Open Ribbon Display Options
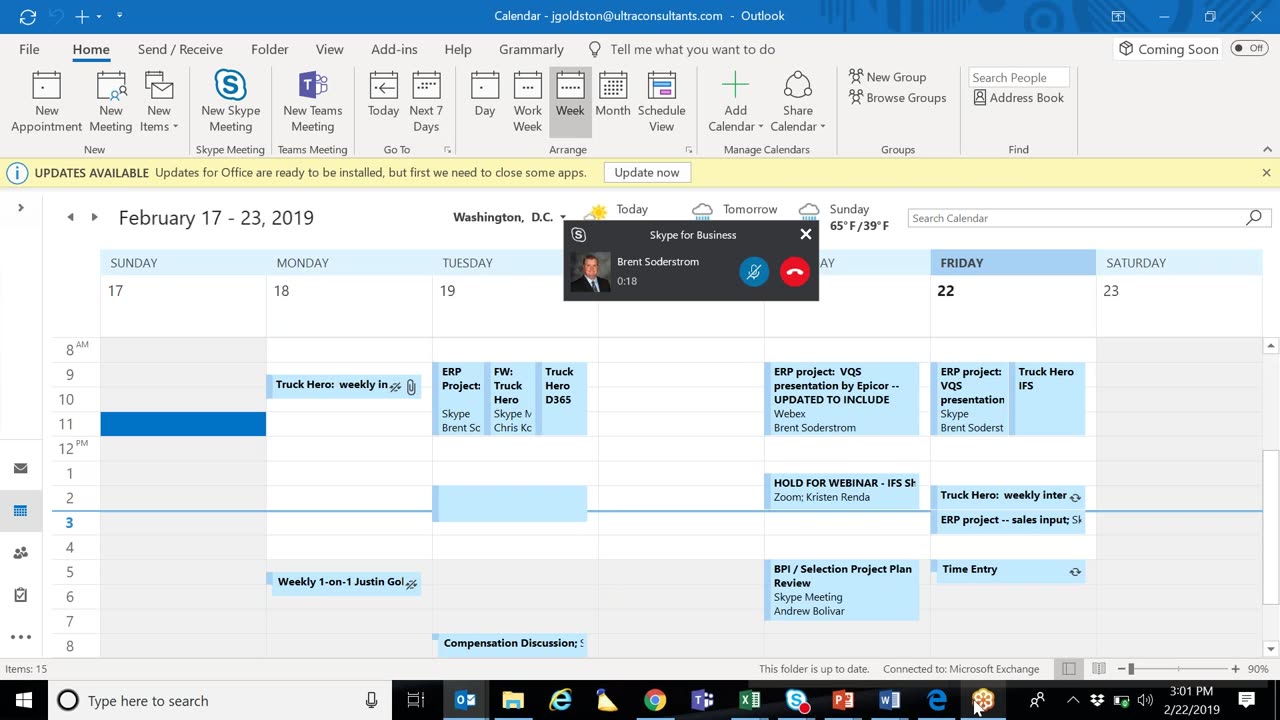Viewport: 1280px width, 720px height. [x=1118, y=16]
